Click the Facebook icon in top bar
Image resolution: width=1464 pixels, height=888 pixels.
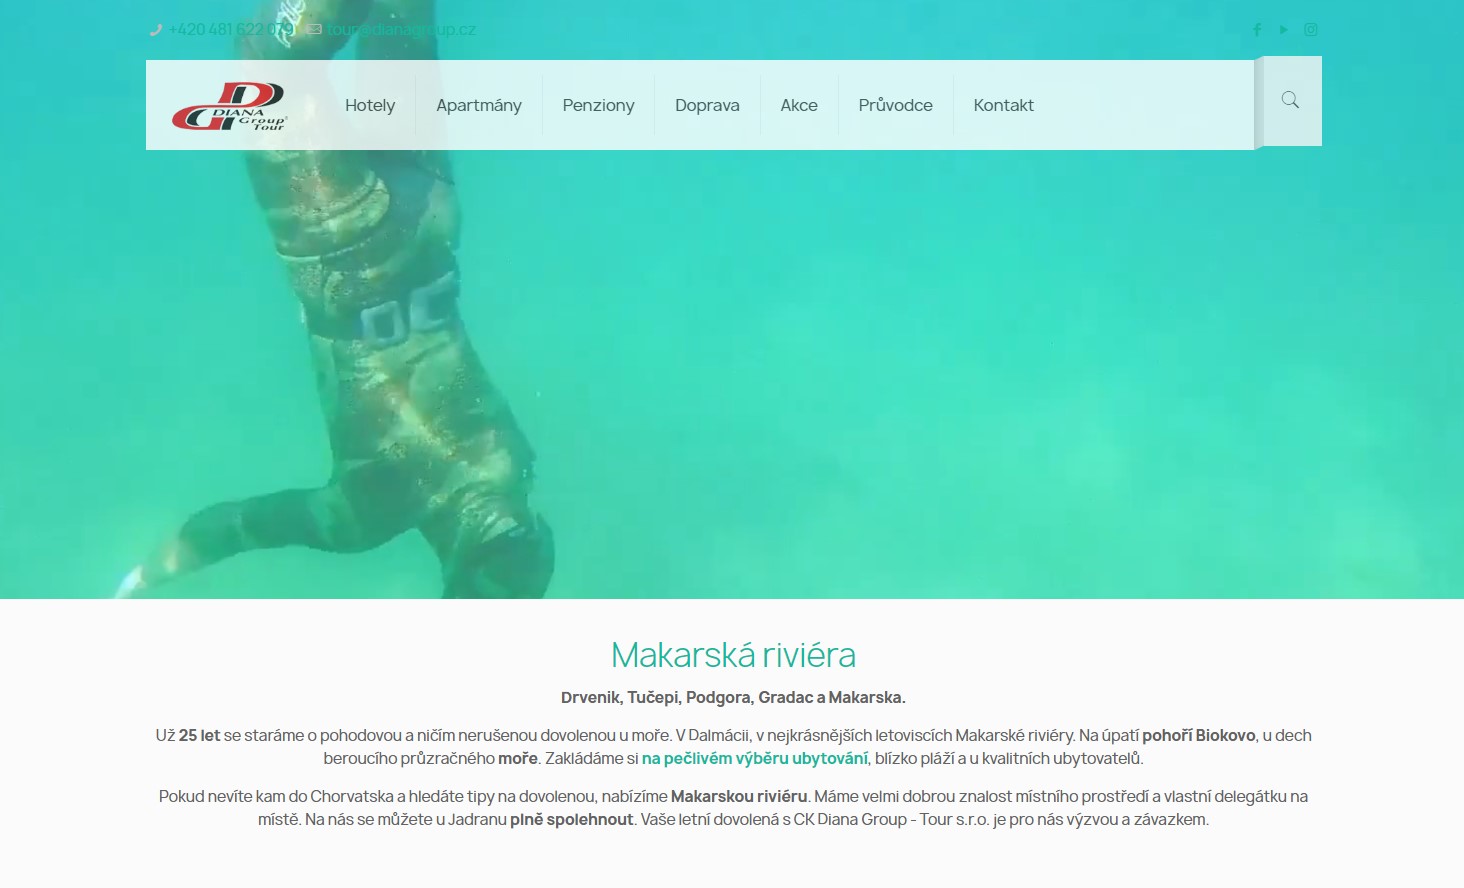(1257, 30)
